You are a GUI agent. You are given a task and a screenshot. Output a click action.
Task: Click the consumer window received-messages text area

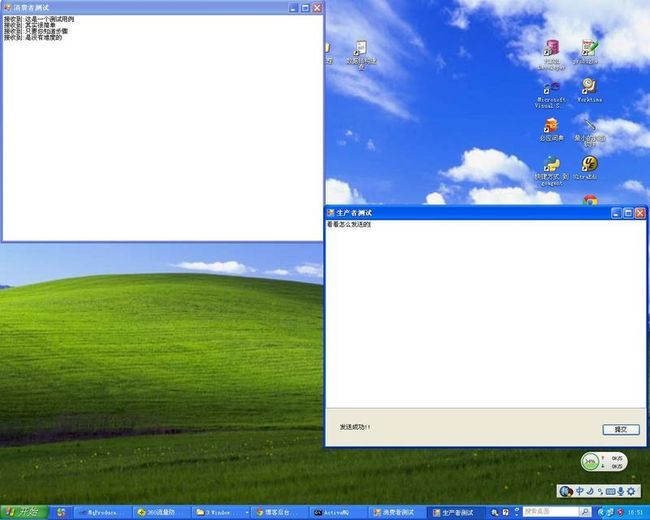tap(162, 127)
